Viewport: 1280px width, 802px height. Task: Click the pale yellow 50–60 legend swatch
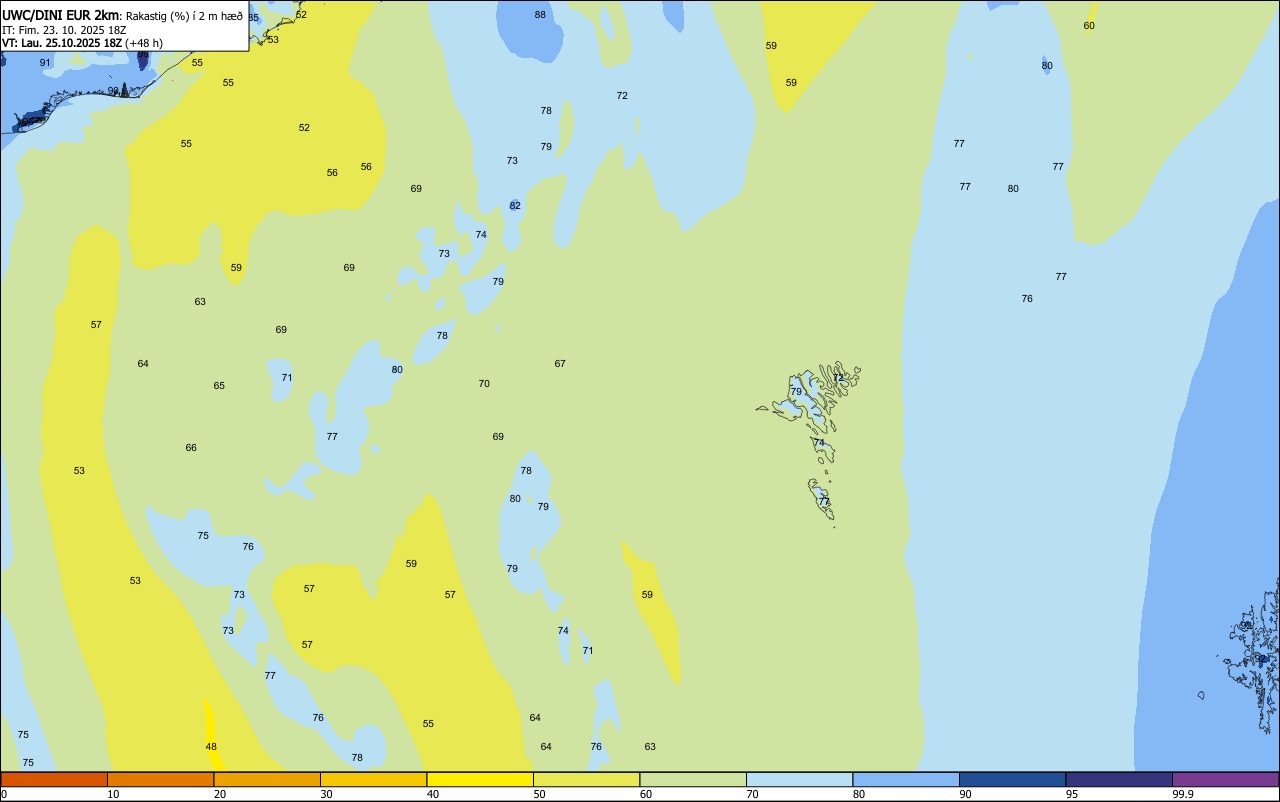pos(586,779)
